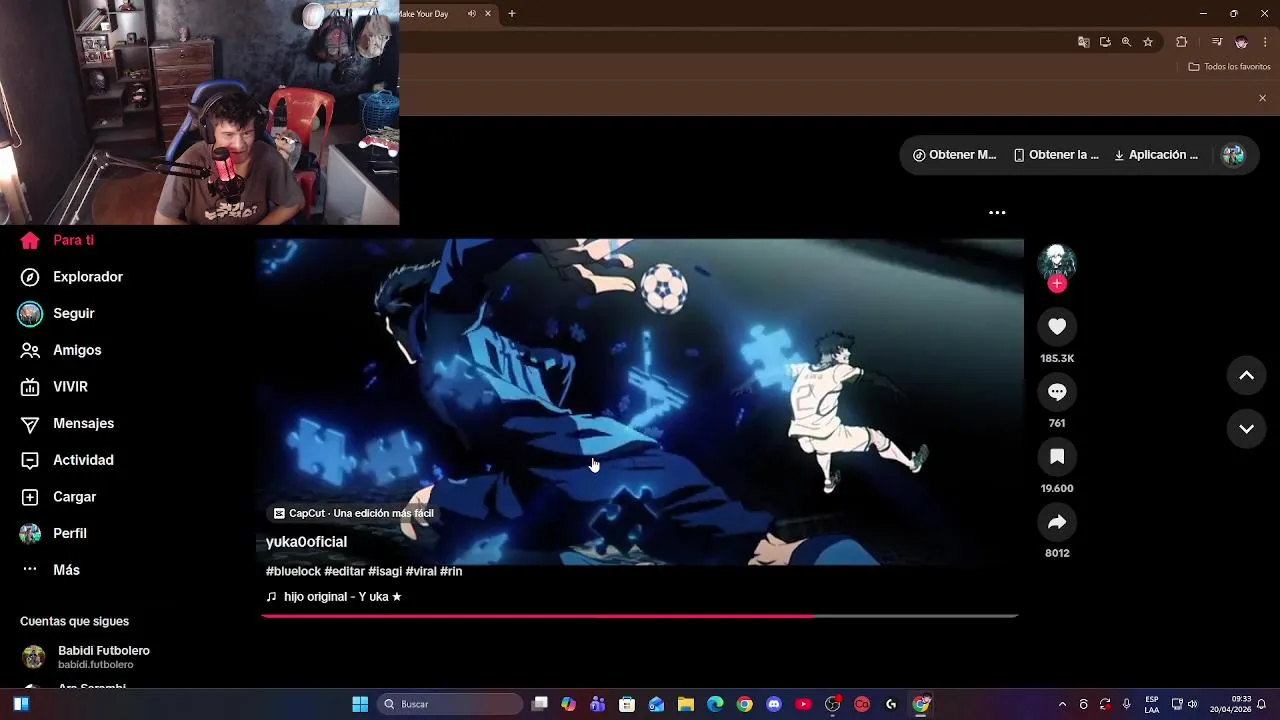
Task: Open taskbar clock showing 09:33
Action: tap(1230, 704)
